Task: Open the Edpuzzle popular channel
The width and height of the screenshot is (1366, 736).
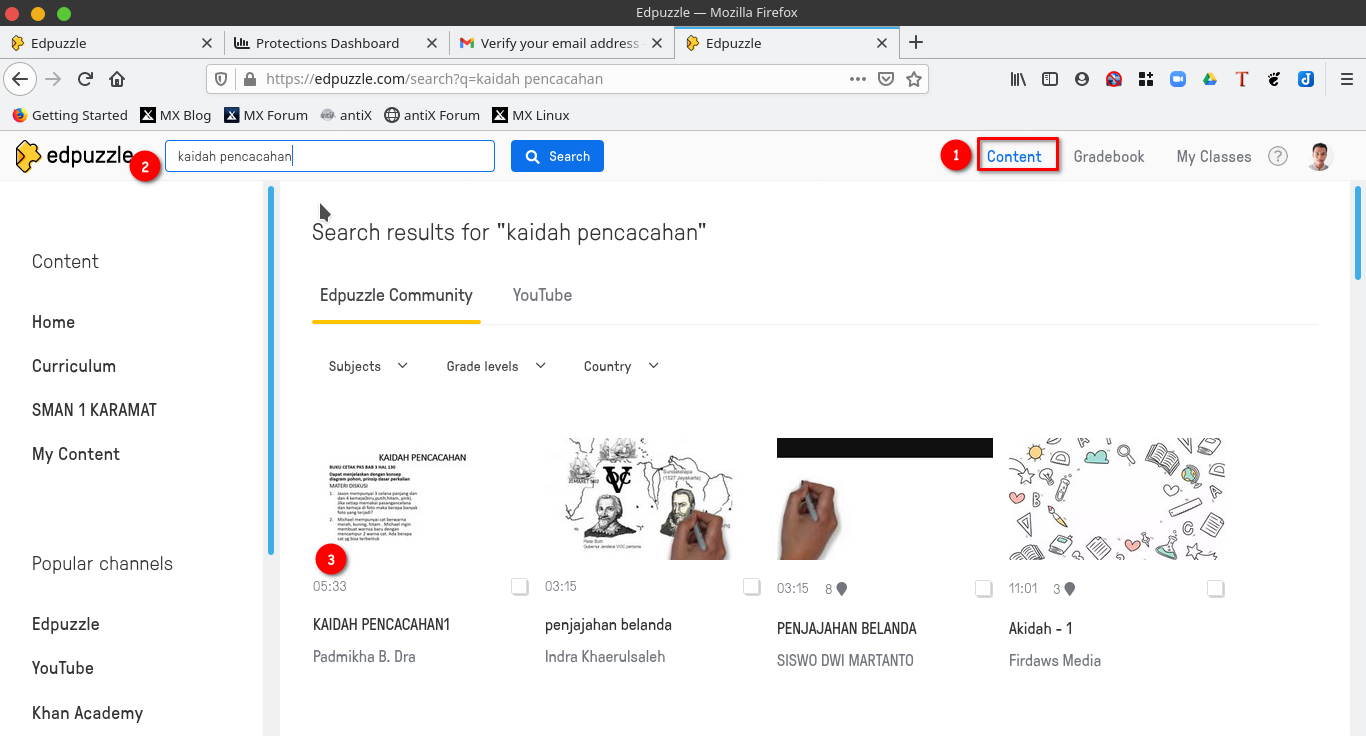Action: 66,624
